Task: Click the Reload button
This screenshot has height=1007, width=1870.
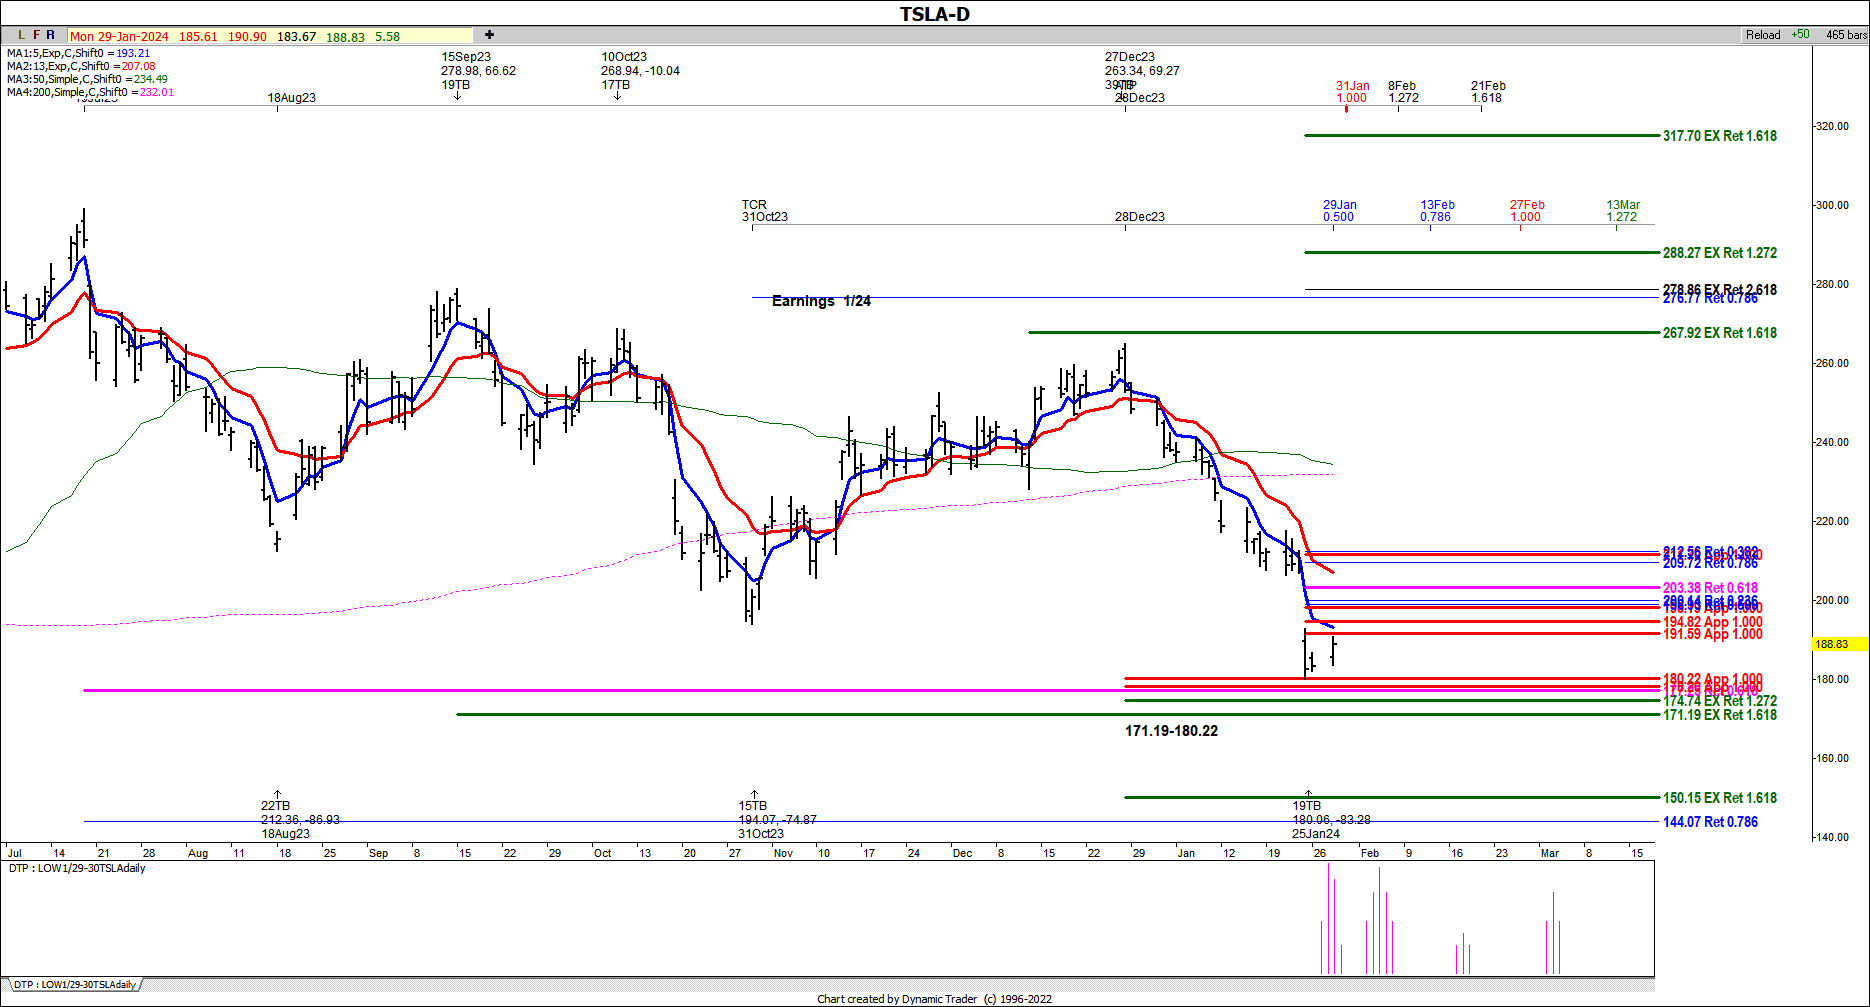Action: pos(1763,35)
